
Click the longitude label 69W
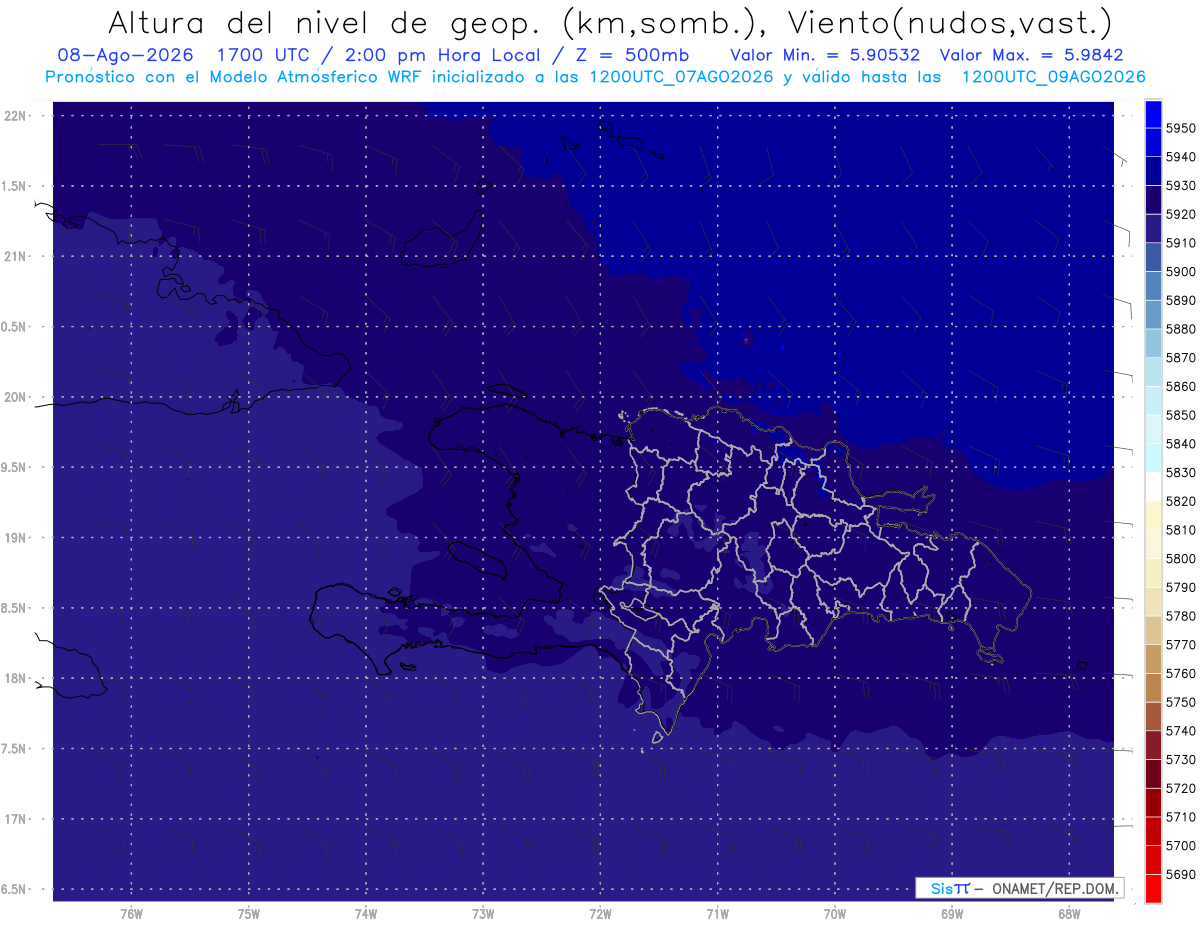click(952, 914)
